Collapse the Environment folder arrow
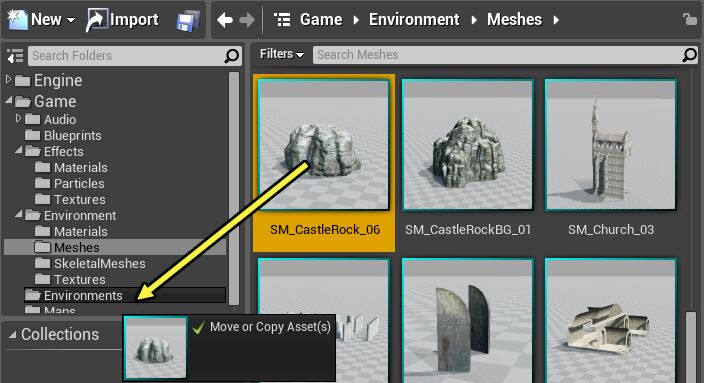The height and width of the screenshot is (383, 704). (19, 214)
